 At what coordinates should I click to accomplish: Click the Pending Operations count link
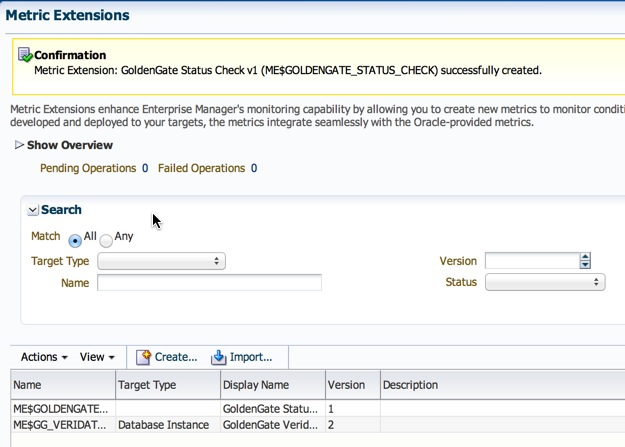(145, 168)
